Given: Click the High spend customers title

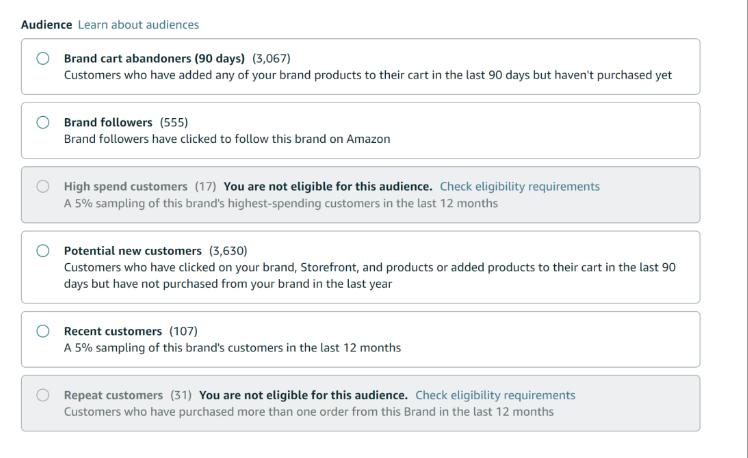Looking at the screenshot, I should point(125,186).
